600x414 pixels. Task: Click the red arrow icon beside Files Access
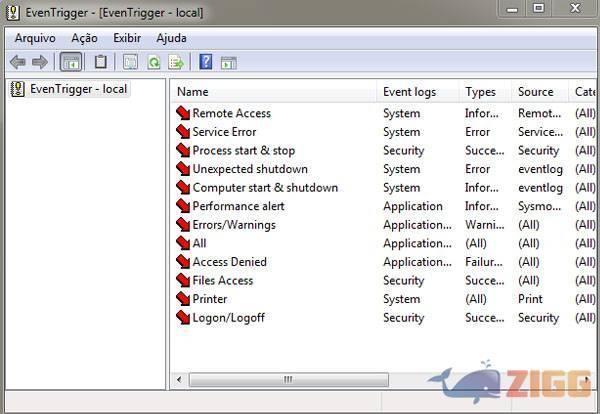click(x=183, y=280)
